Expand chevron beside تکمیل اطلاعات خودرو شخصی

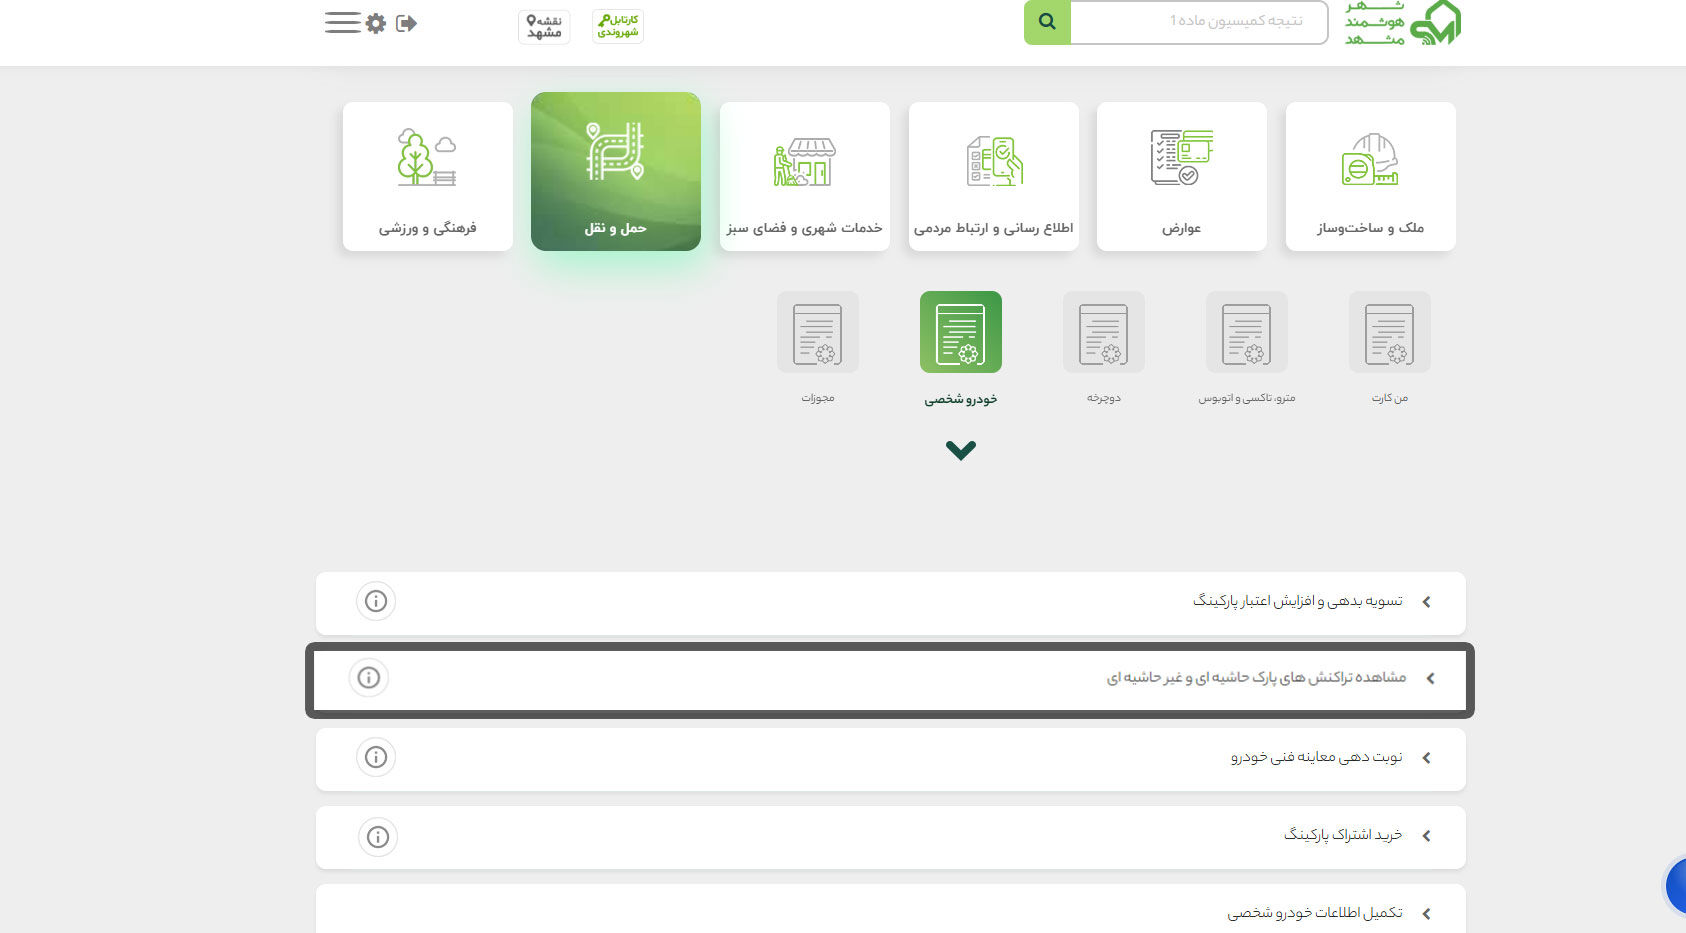[x=1427, y=914]
